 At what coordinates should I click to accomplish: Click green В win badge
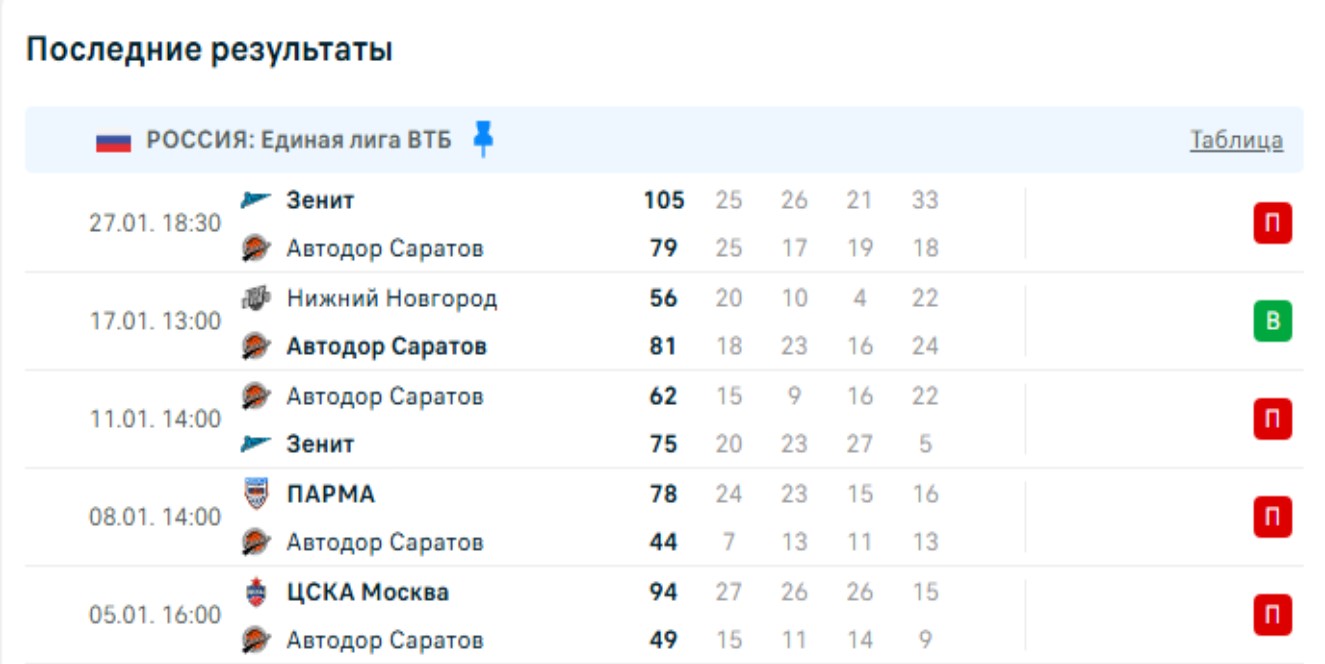[1272, 322]
